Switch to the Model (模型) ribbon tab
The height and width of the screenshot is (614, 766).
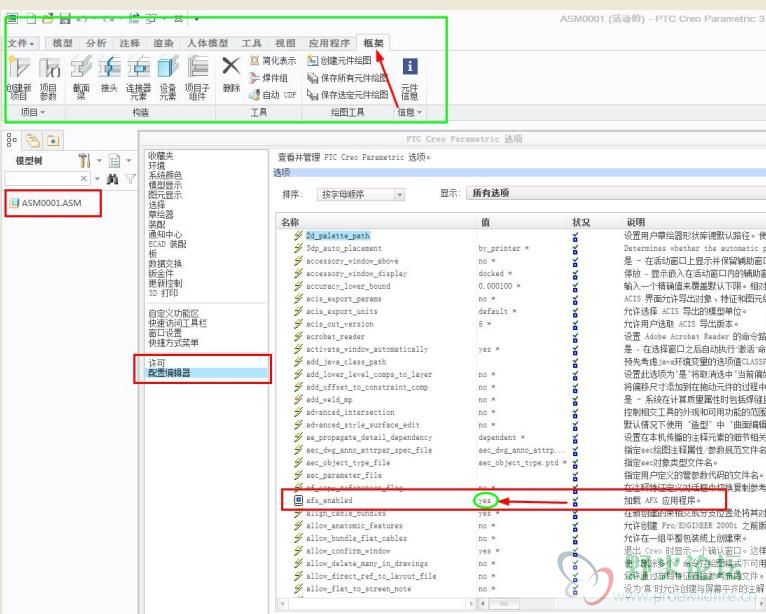pyautogui.click(x=63, y=43)
